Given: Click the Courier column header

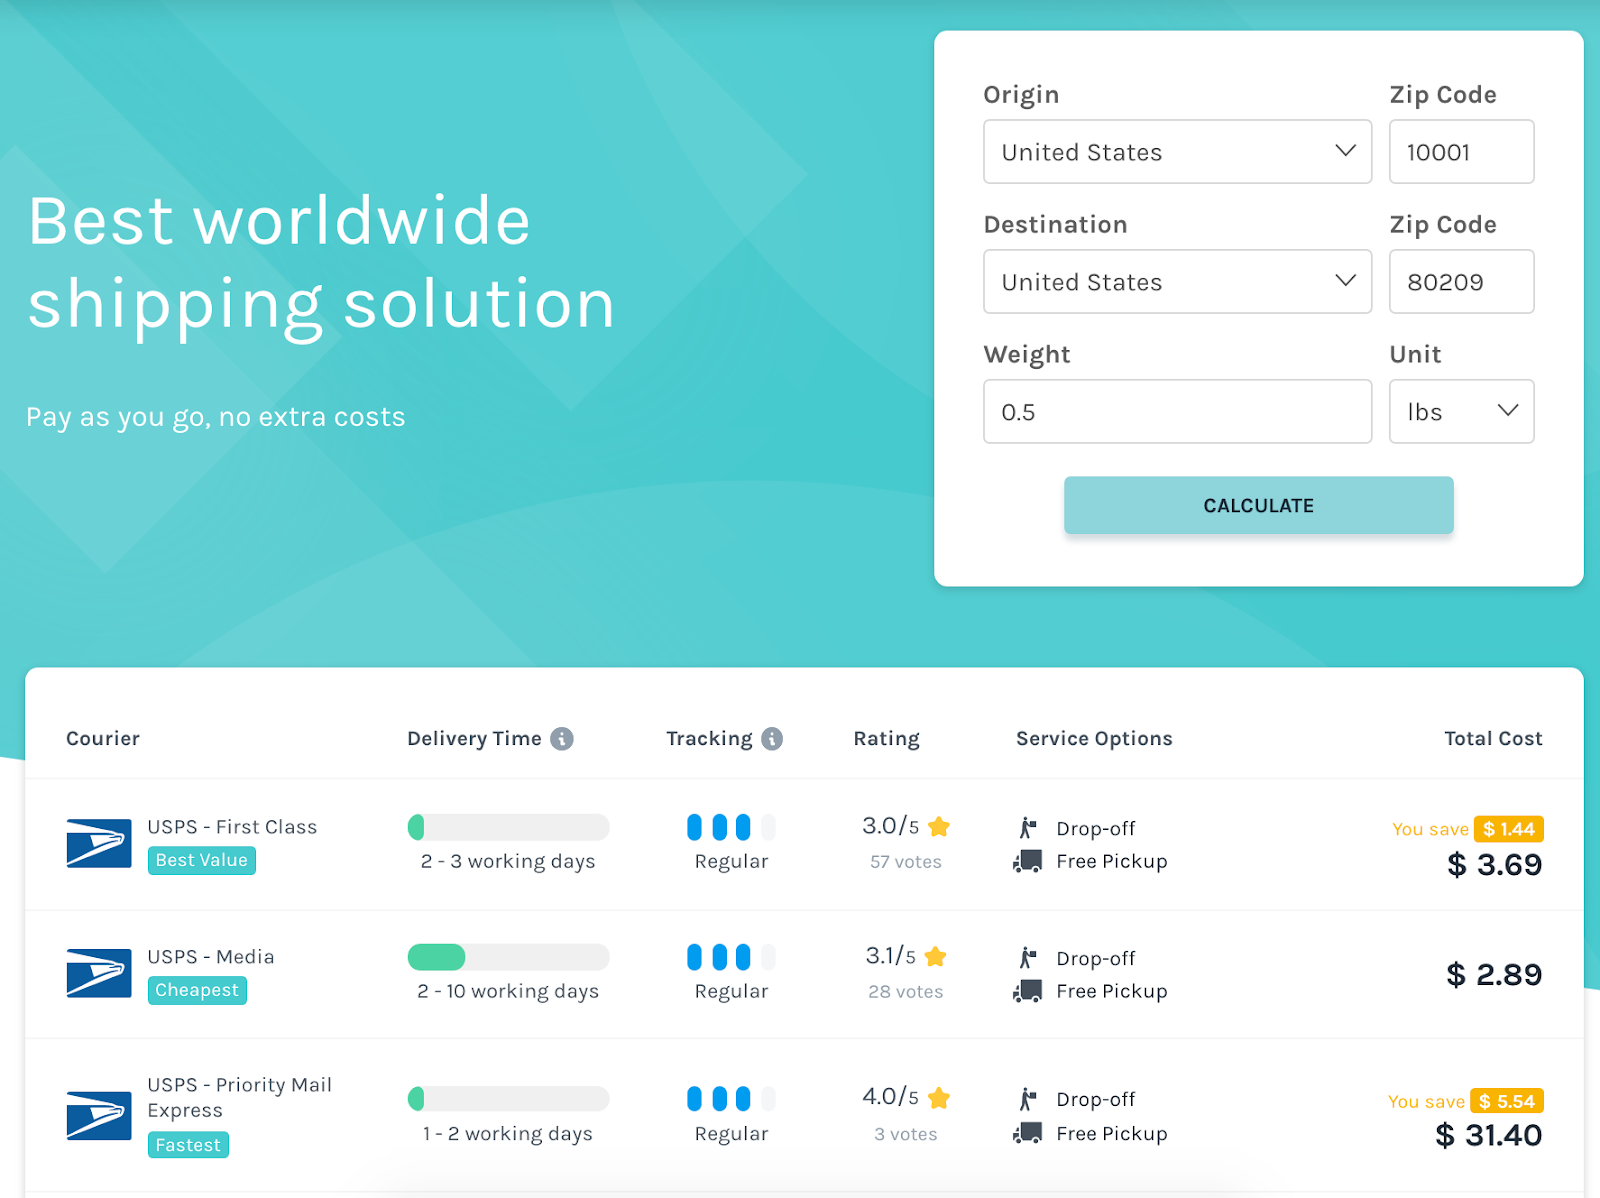Looking at the screenshot, I should pyautogui.click(x=103, y=739).
